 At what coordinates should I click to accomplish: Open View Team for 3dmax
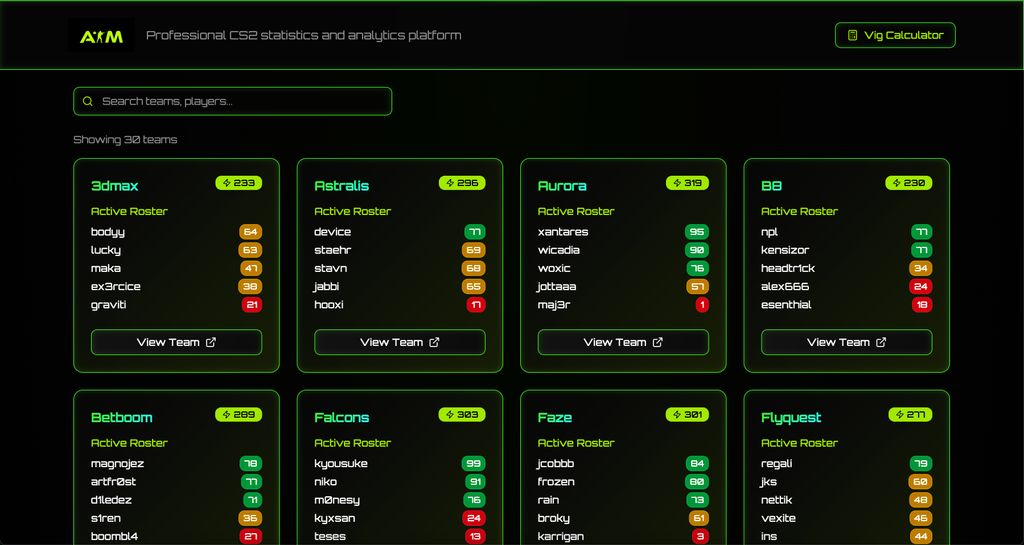[x=176, y=342]
